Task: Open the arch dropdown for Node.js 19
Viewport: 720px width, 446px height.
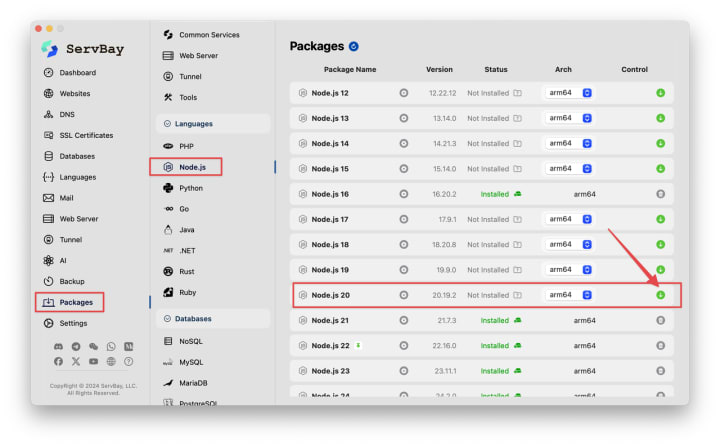Action: coord(569,270)
